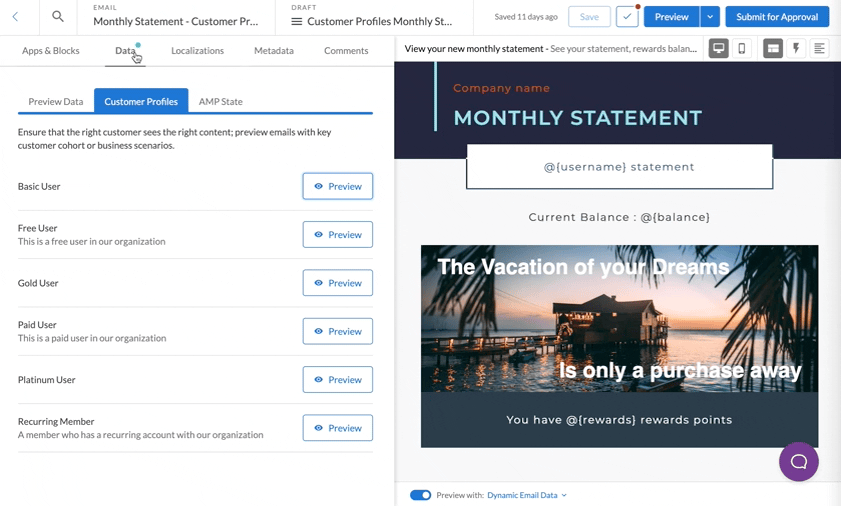Image resolution: width=841 pixels, height=506 pixels.
Task: Select the Customer Profiles sub-tab
Action: tap(141, 101)
